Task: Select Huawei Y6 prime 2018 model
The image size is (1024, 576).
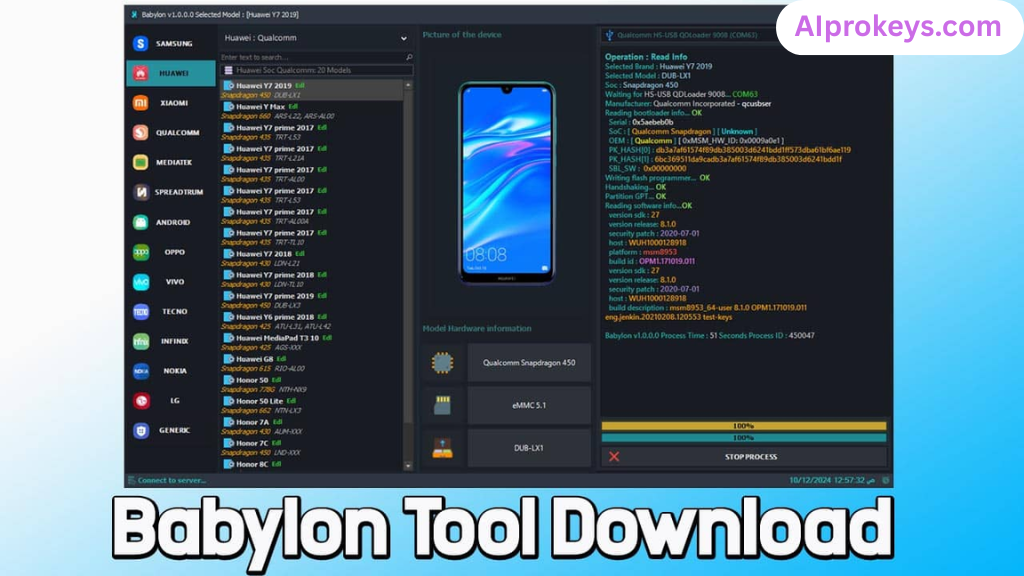Action: coord(312,321)
